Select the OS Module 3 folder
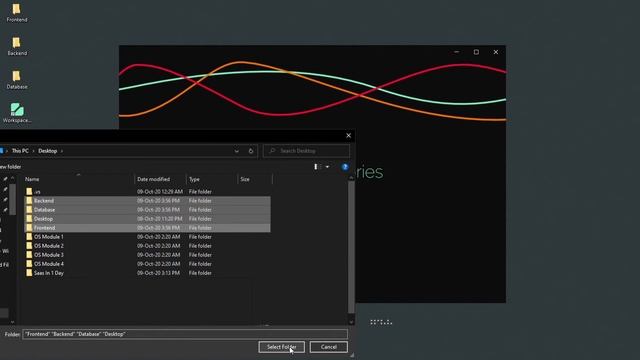Image resolution: width=640 pixels, height=360 pixels. coord(147,255)
